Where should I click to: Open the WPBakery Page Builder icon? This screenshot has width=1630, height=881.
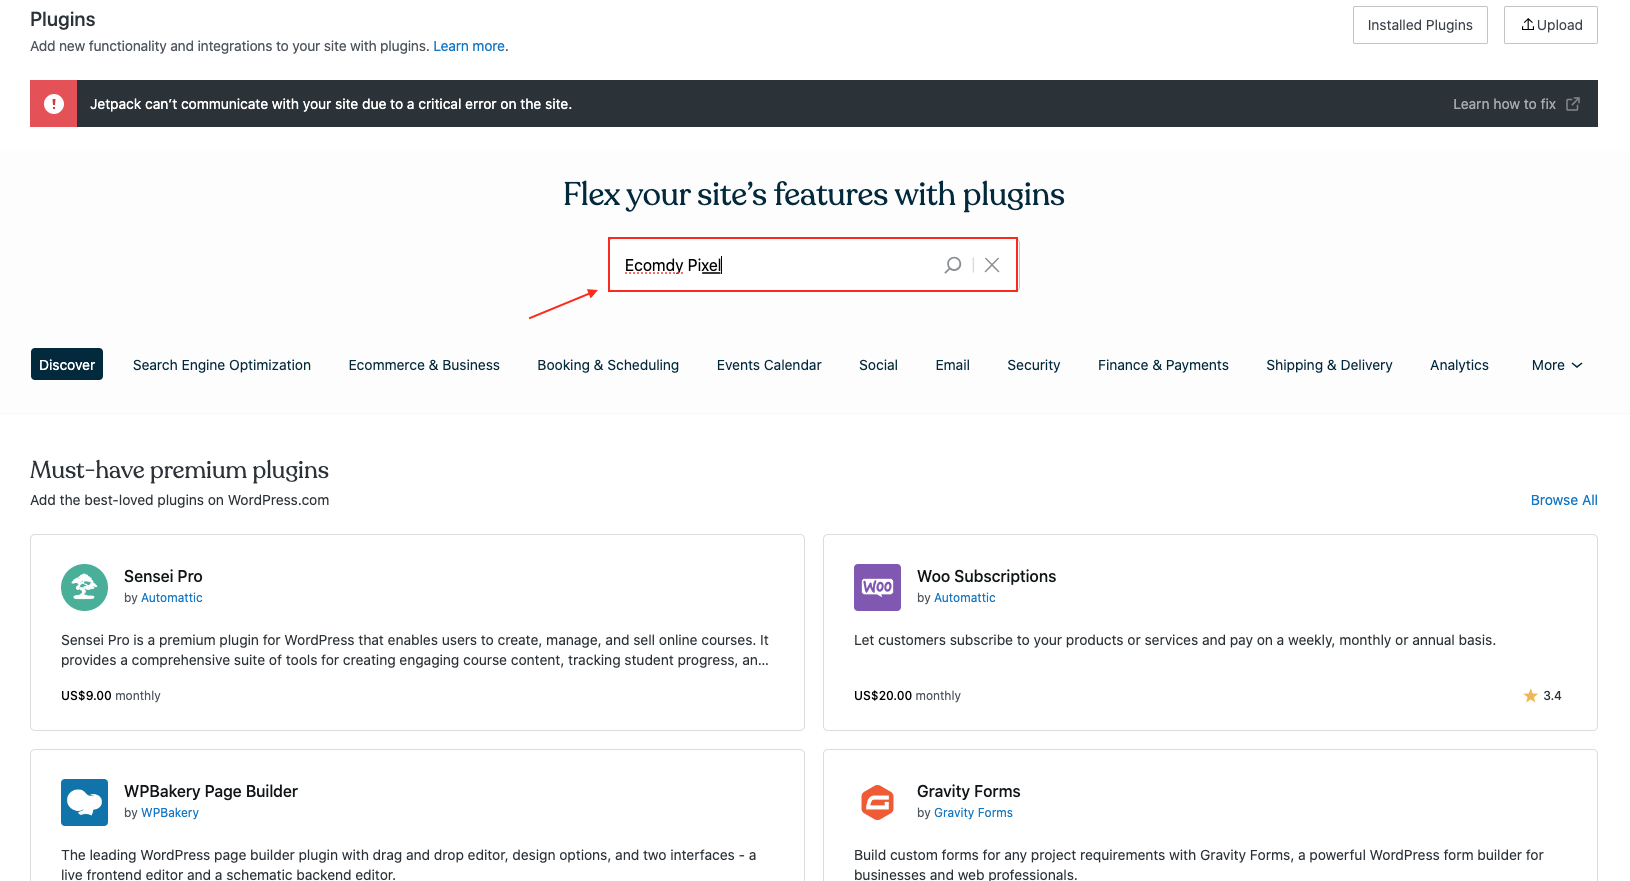point(84,802)
